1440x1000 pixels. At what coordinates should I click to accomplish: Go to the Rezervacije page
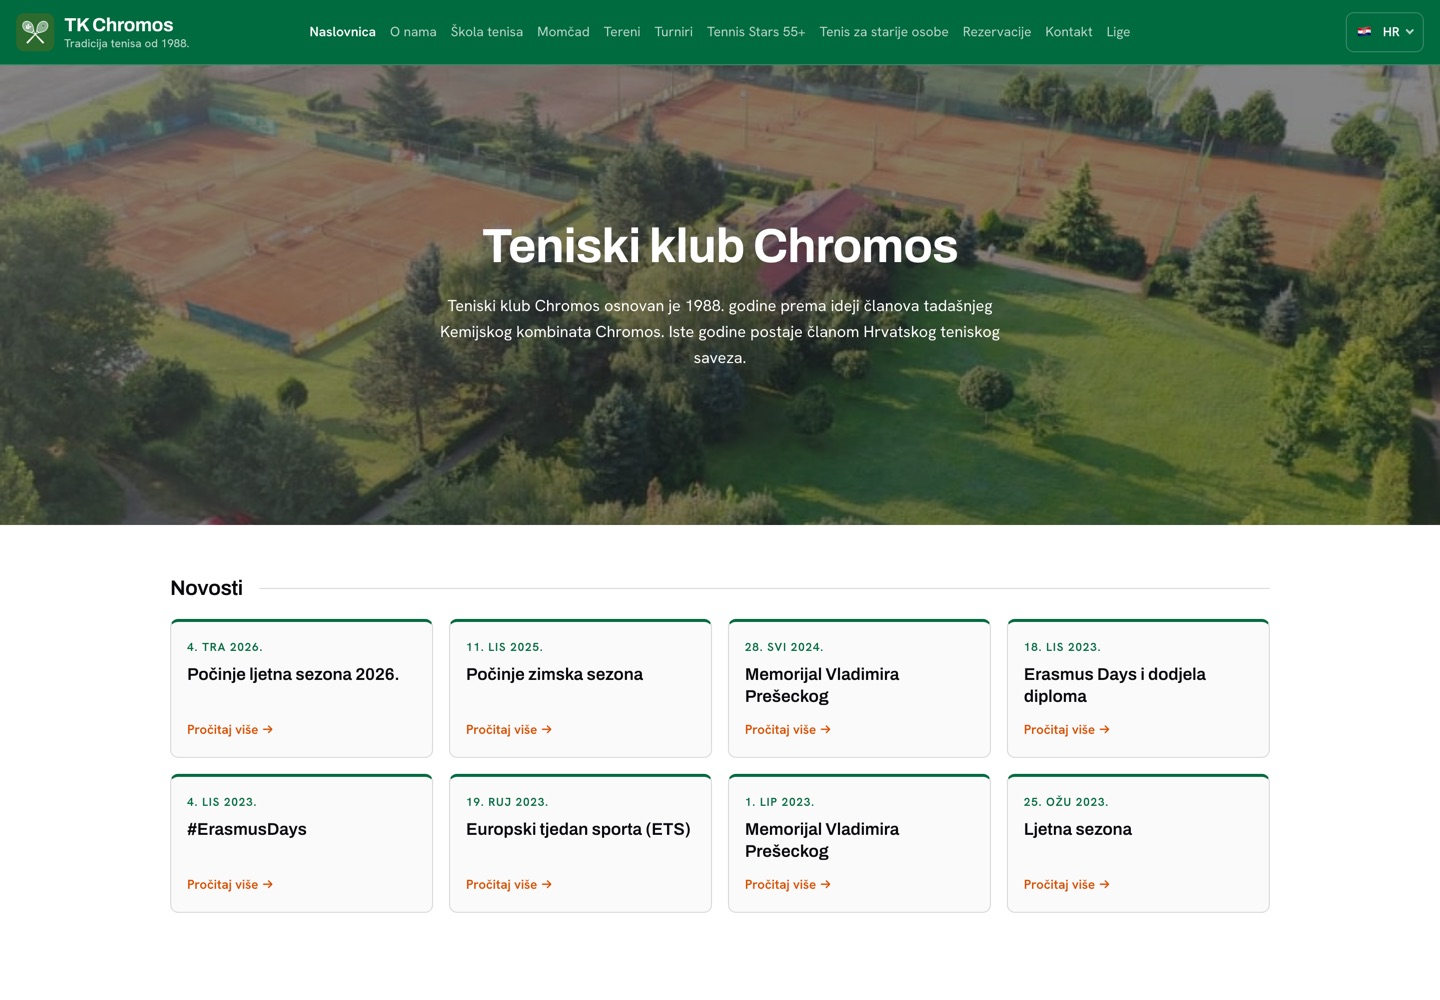click(x=996, y=32)
